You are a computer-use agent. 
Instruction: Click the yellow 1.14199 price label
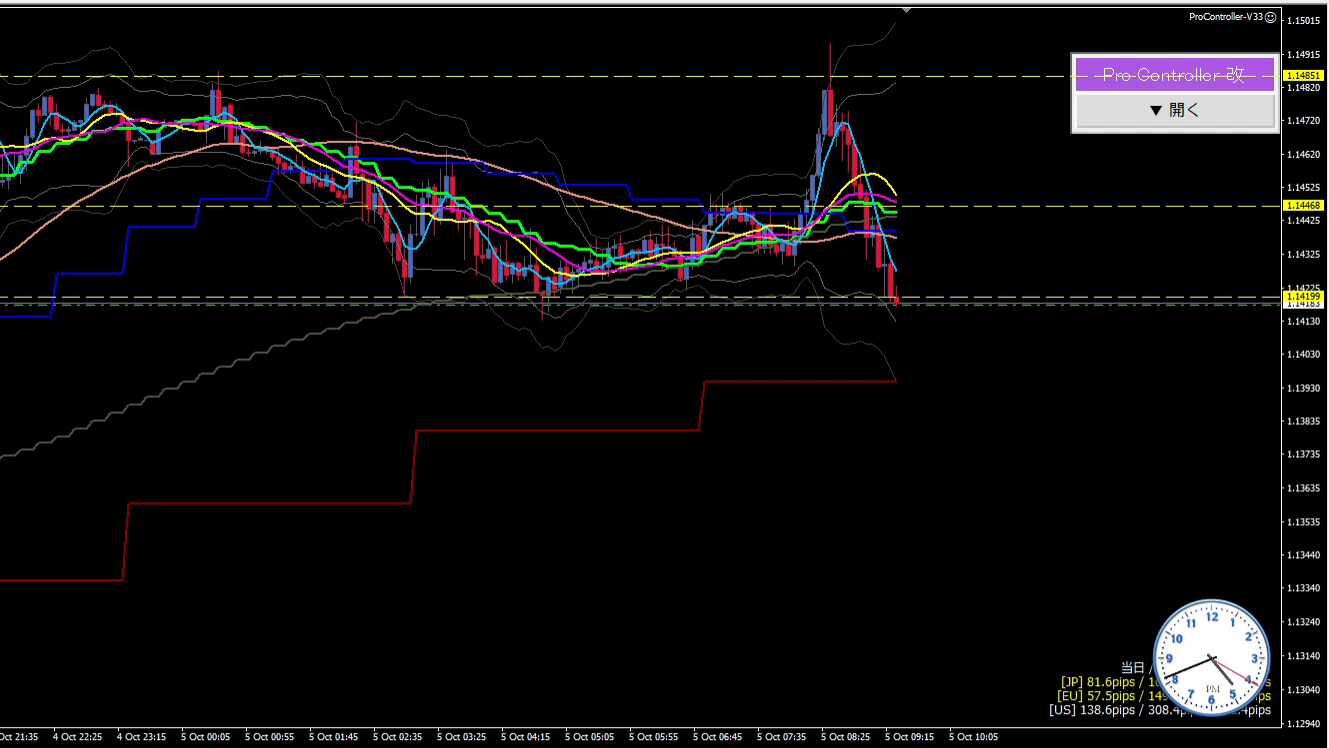click(1304, 297)
